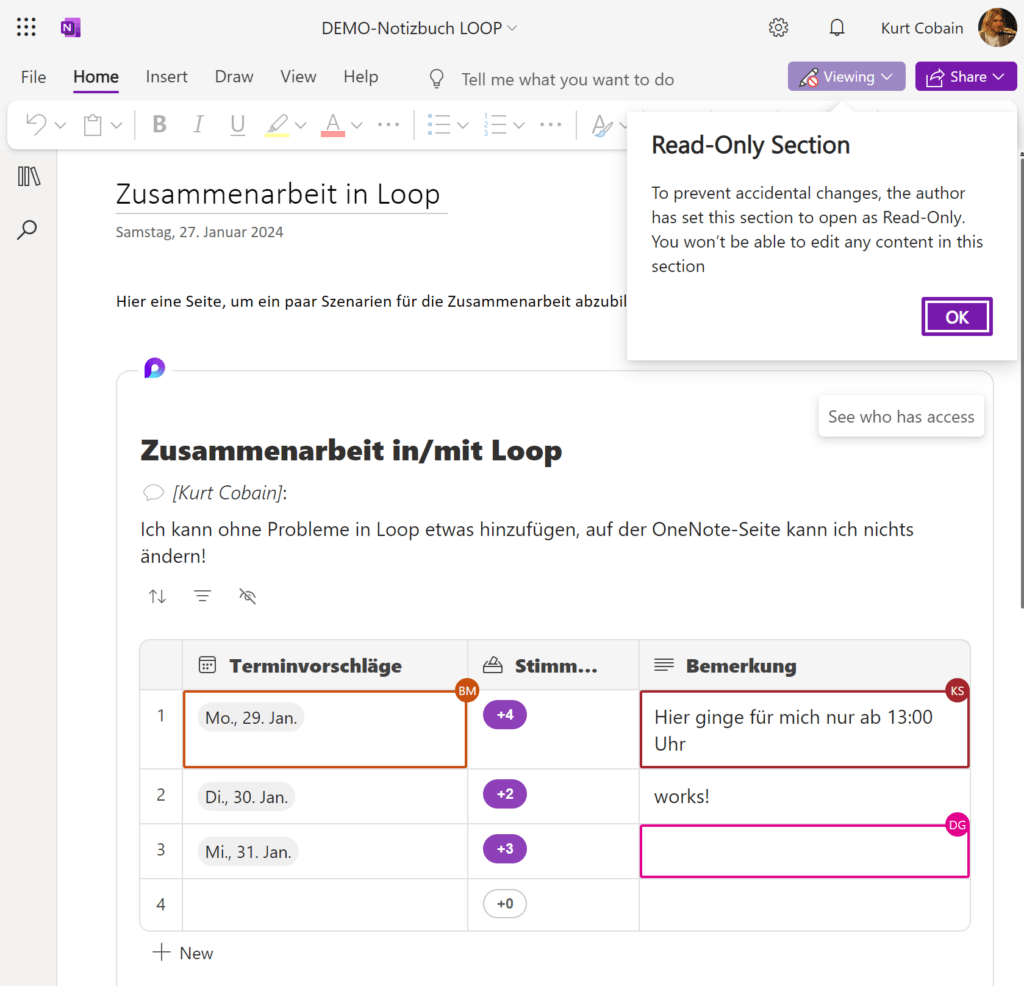
Task: Click the page title Zusammenarbeit in Loop
Action: pos(278,194)
